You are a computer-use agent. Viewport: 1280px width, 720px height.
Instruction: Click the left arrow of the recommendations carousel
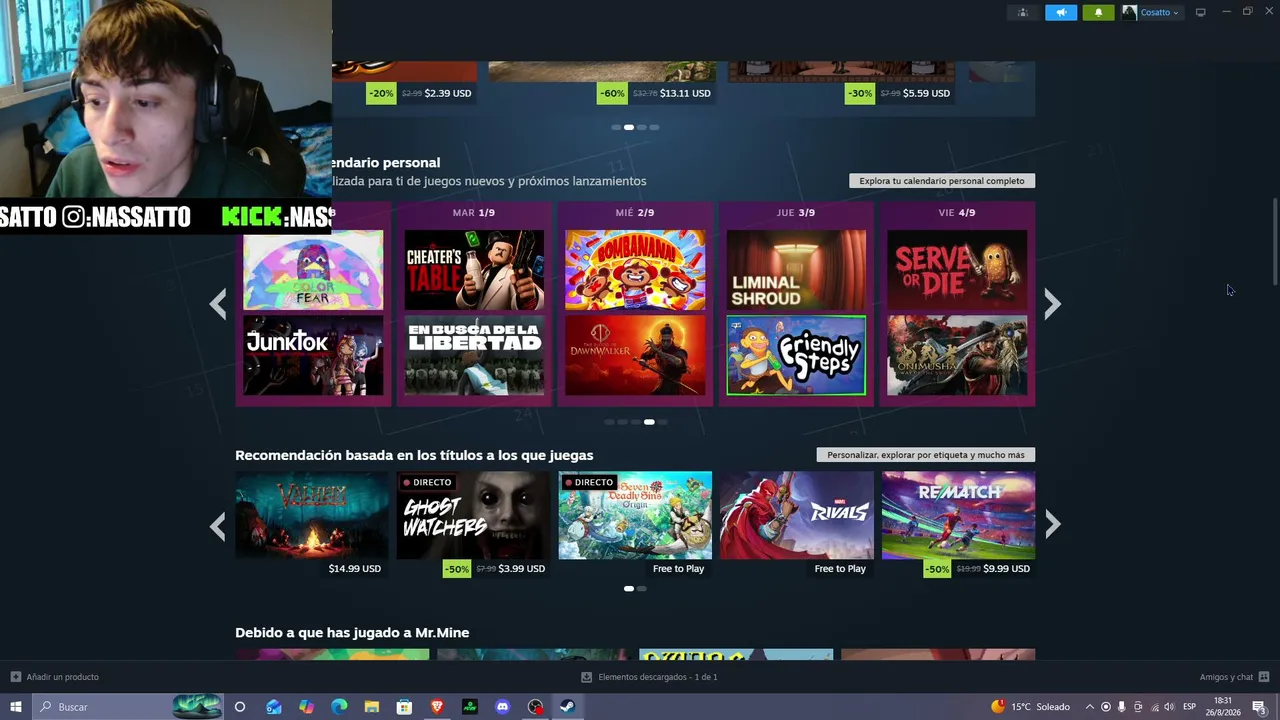click(x=218, y=524)
